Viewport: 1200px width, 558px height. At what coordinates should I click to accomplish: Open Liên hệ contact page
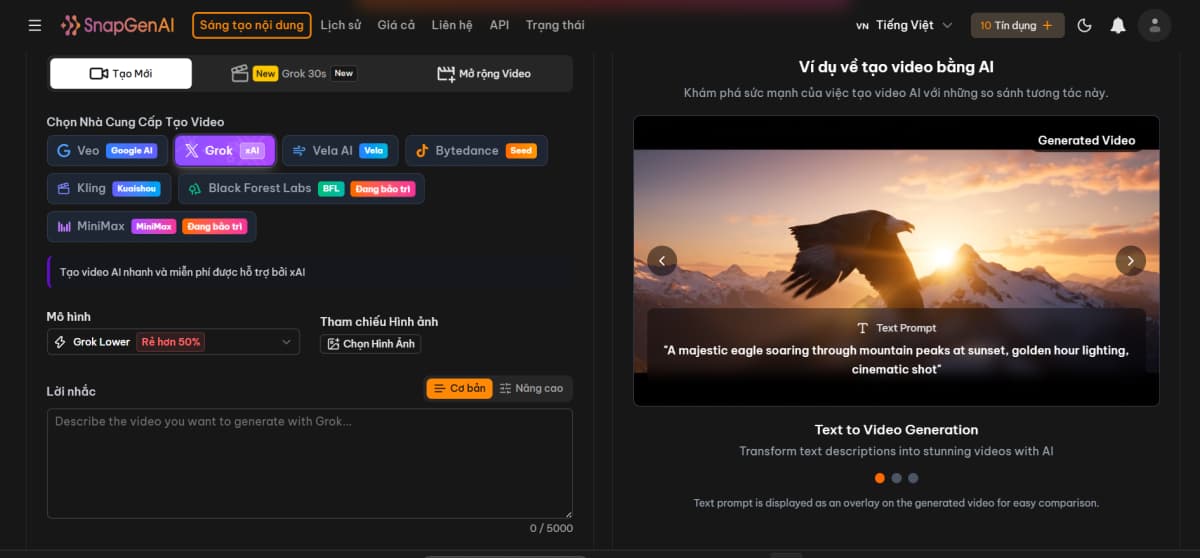click(x=452, y=25)
